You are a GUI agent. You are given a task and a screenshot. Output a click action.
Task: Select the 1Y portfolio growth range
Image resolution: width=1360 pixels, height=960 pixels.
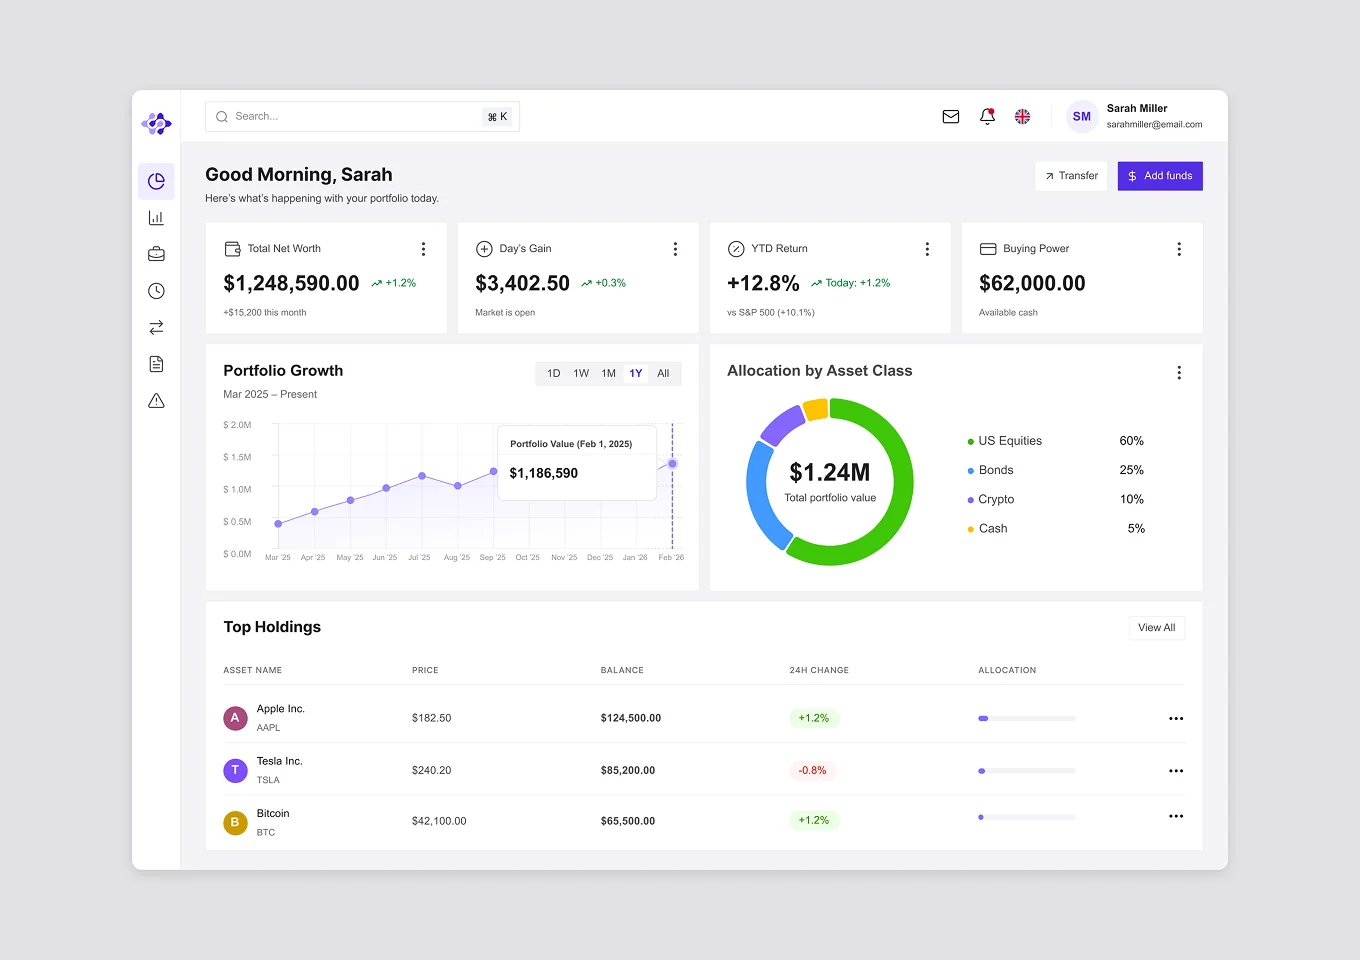(x=636, y=373)
